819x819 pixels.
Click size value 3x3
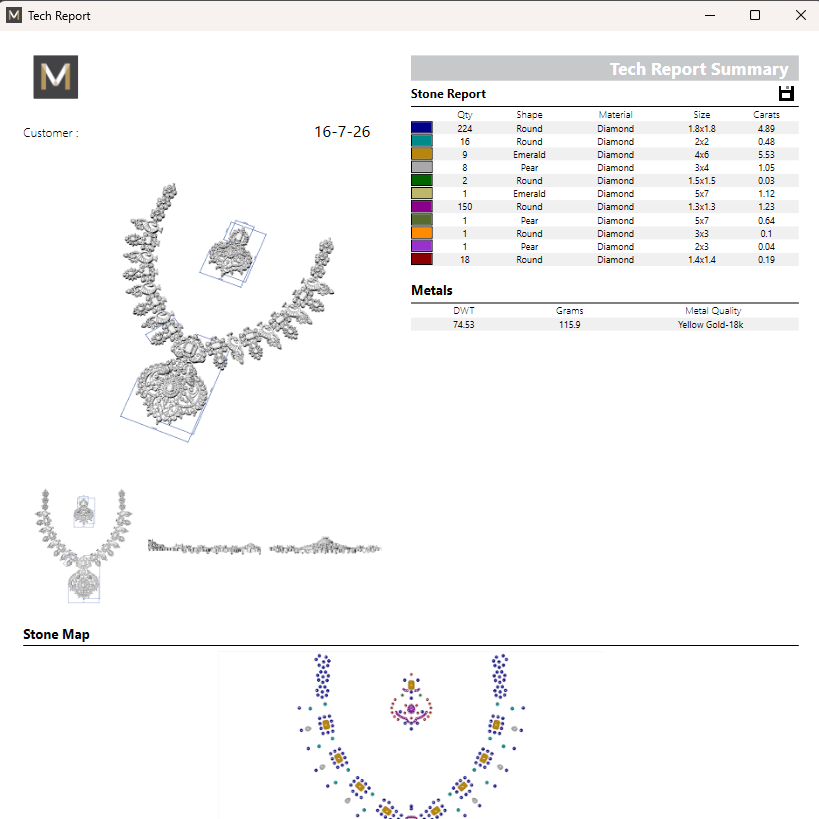coord(701,233)
